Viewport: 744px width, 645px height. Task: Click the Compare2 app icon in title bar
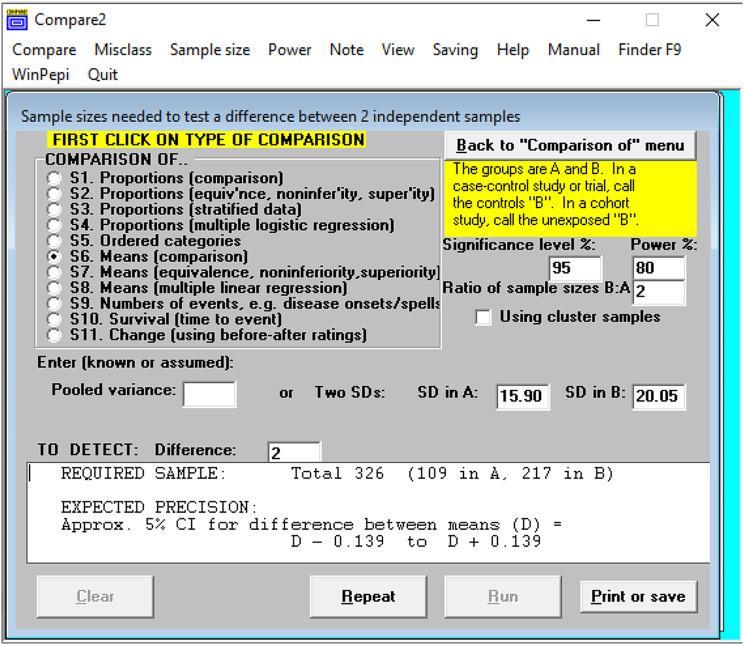pos(18,20)
